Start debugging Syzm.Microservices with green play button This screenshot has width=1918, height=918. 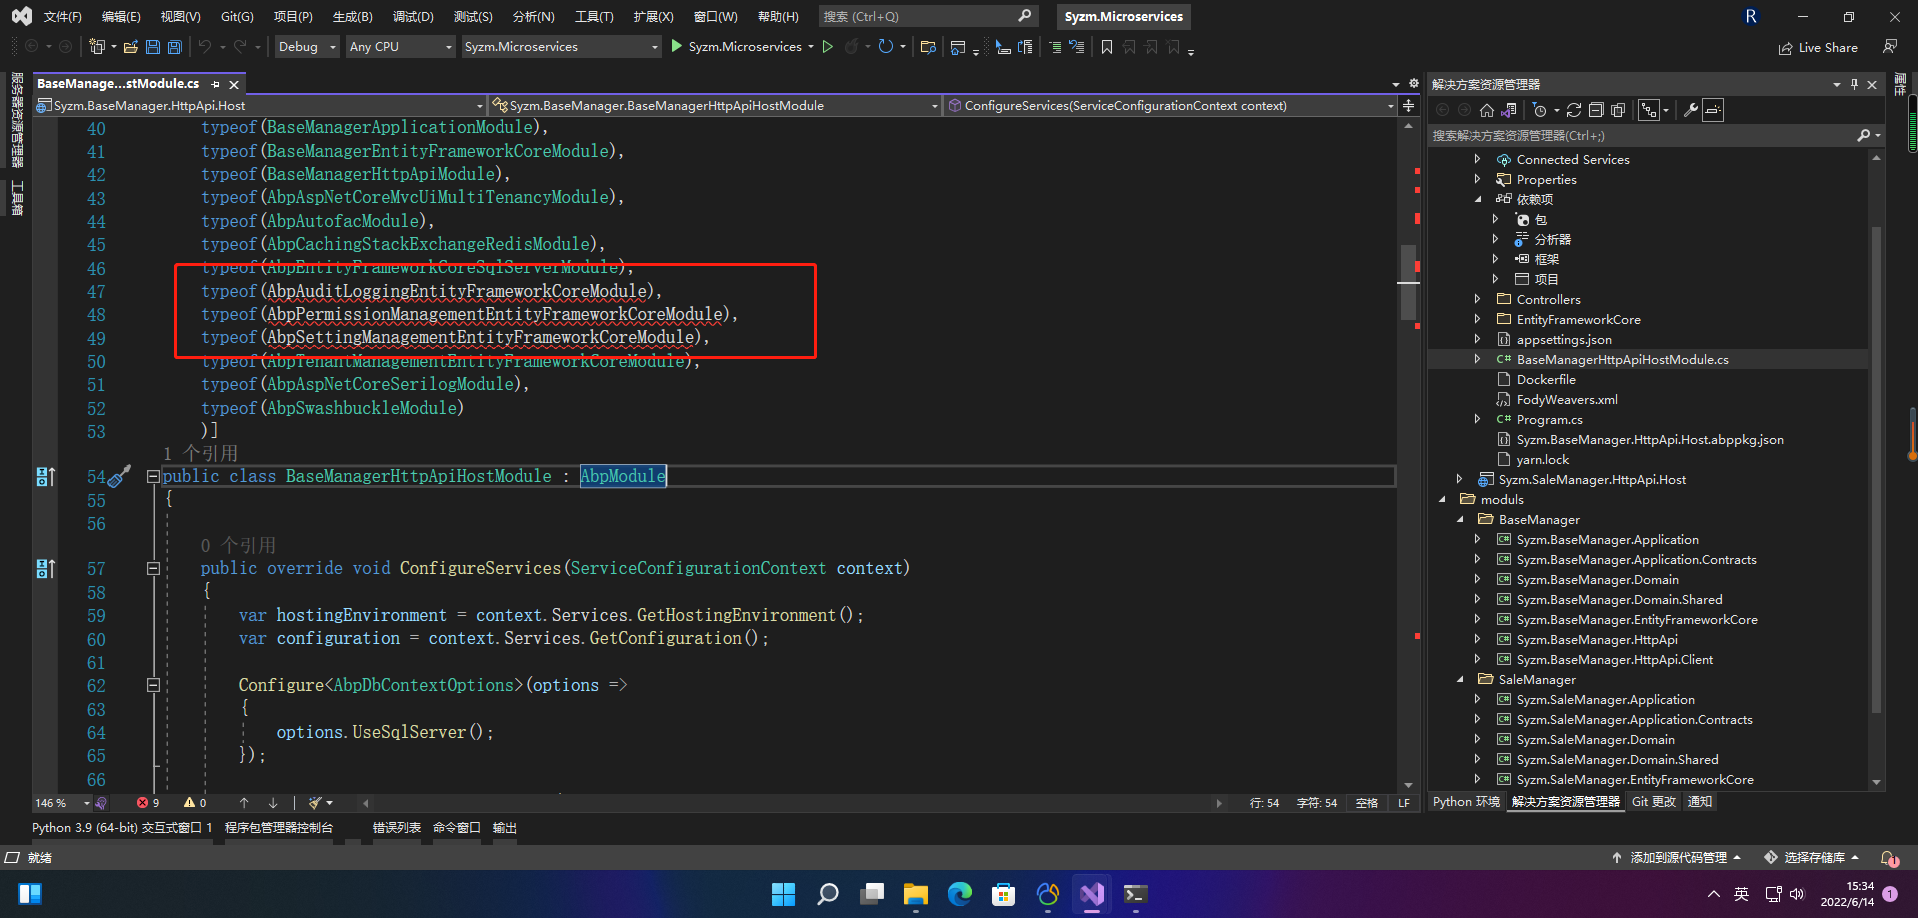coord(677,47)
